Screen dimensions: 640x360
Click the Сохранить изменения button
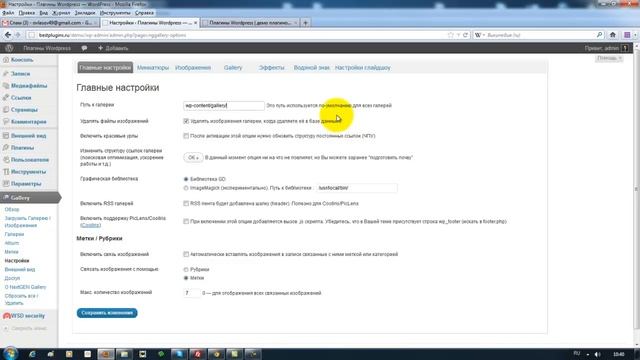coord(107,313)
